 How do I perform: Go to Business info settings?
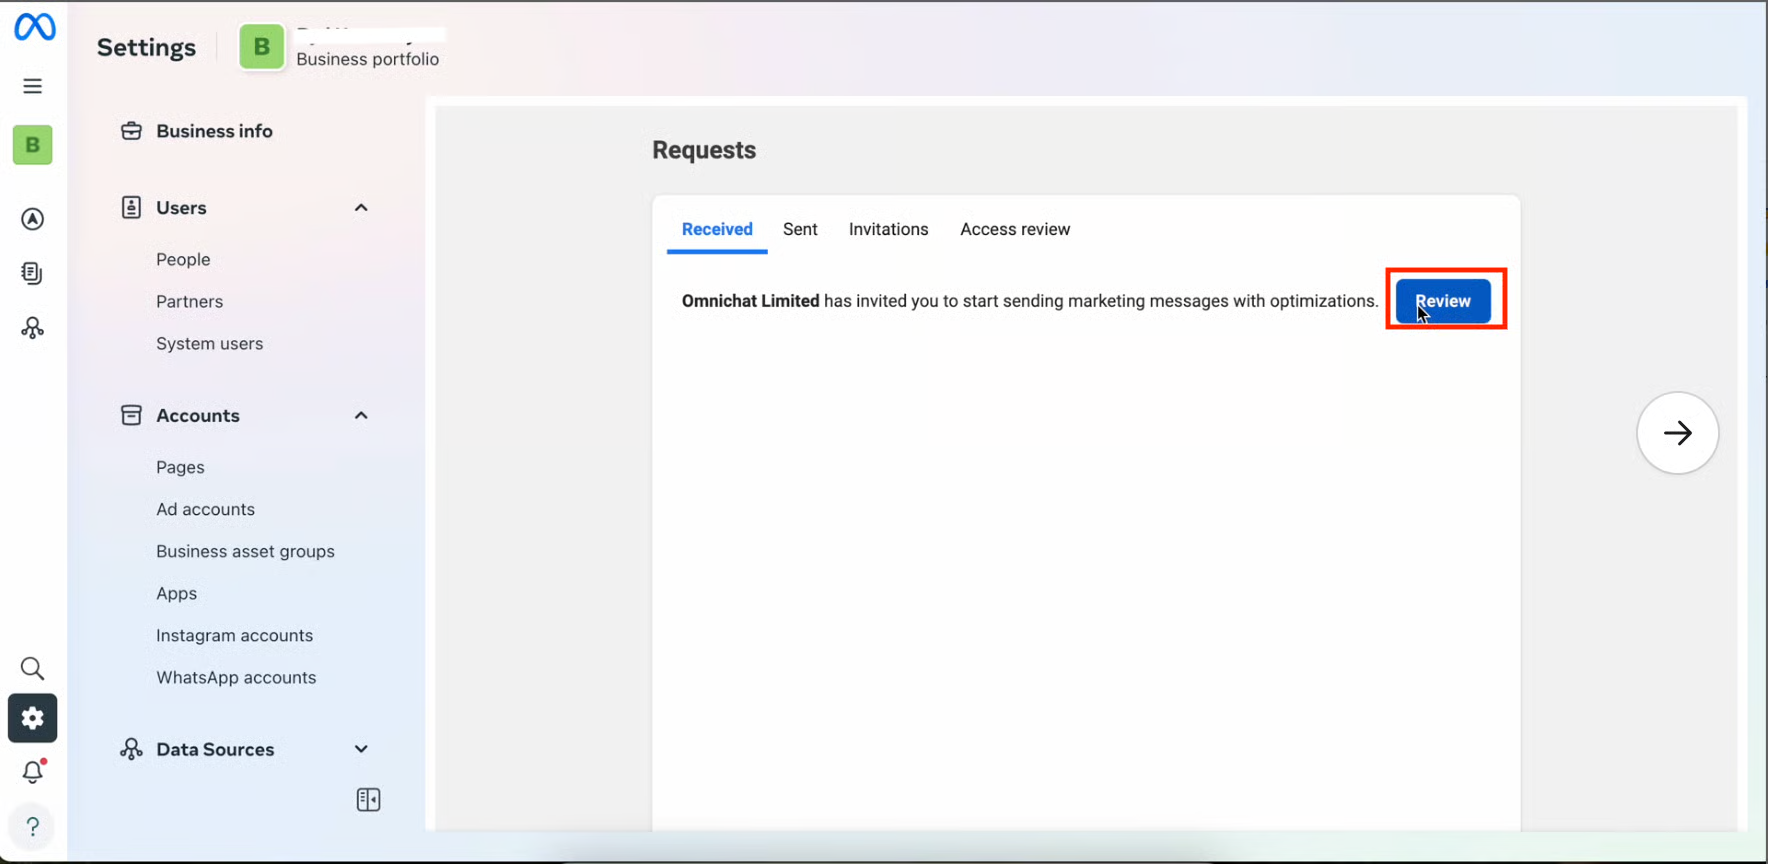tap(214, 131)
